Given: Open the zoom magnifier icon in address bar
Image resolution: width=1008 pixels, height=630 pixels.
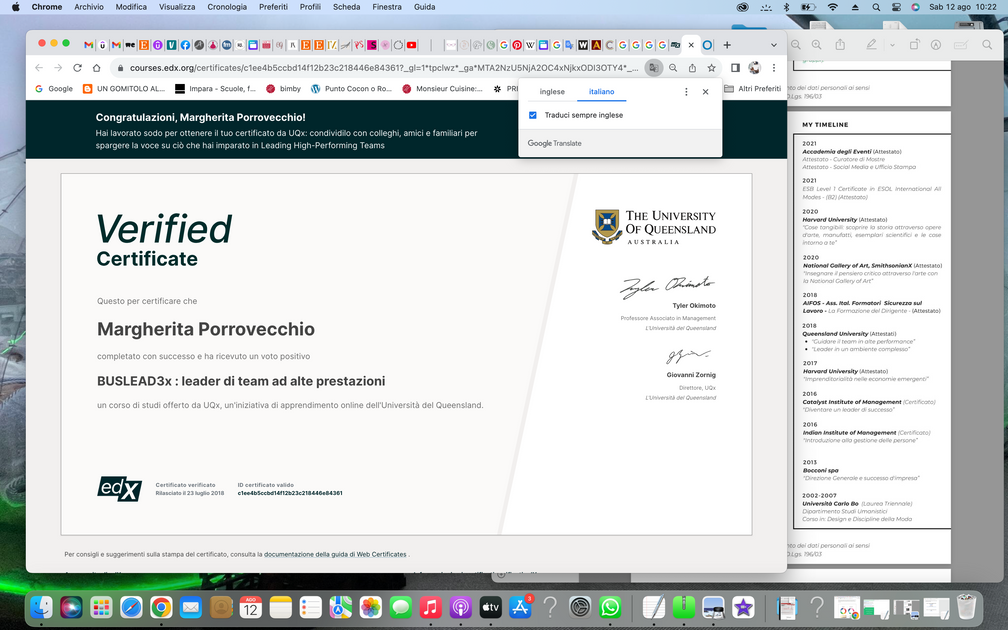Looking at the screenshot, I should (673, 68).
